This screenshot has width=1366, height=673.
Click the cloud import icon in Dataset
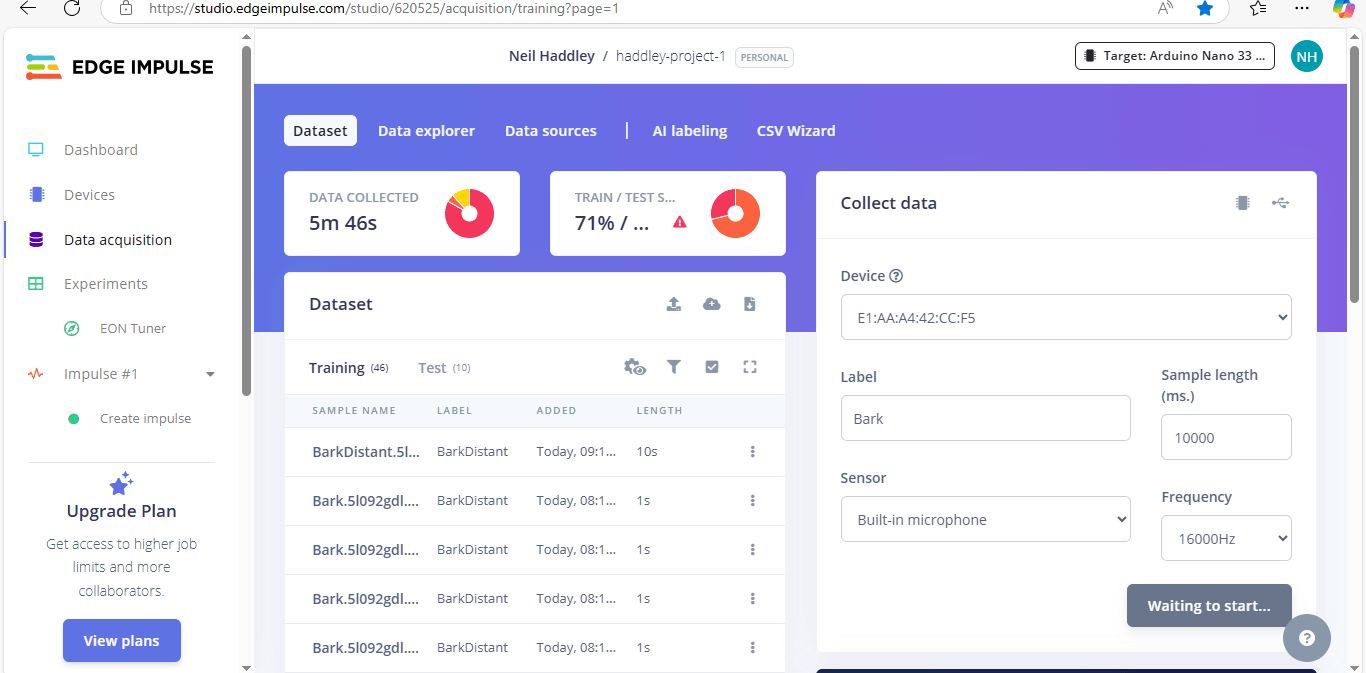coord(712,304)
